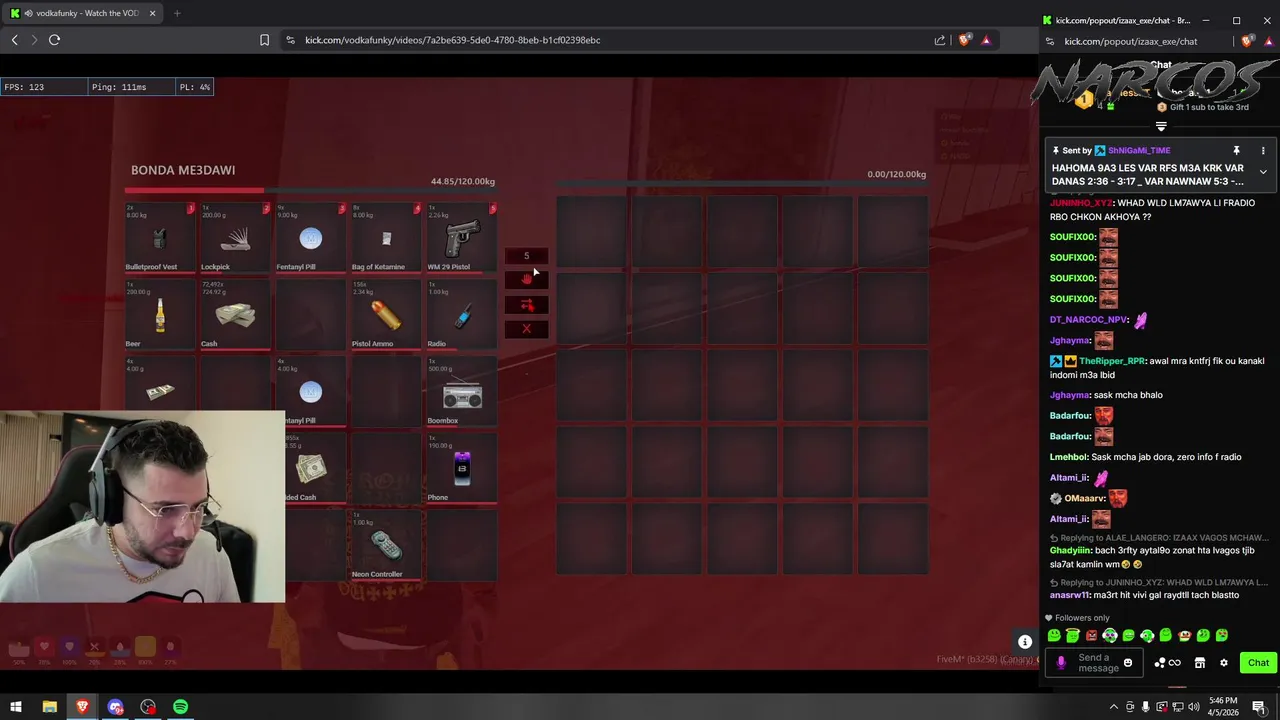The width and height of the screenshot is (1280, 720).
Task: Click the red X close inventory button
Action: pyautogui.click(x=527, y=328)
